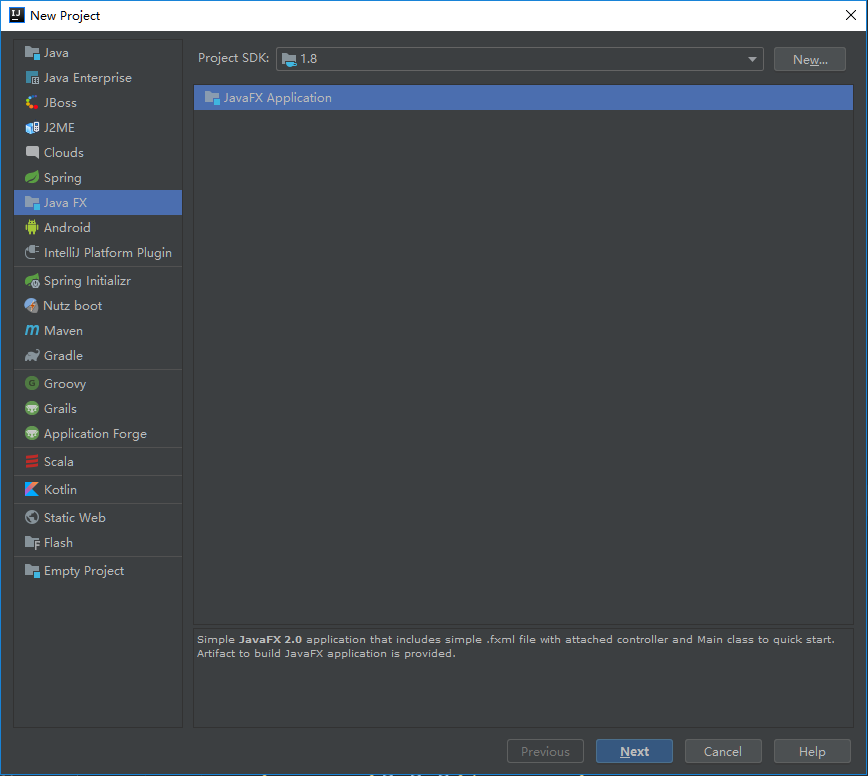Click the JBoss icon

(32, 102)
